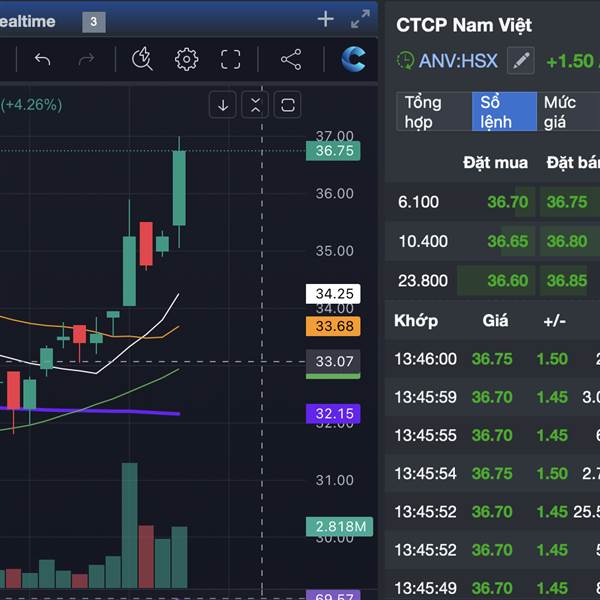Click the +1.50 price change value
The image size is (600, 600).
coord(570,61)
